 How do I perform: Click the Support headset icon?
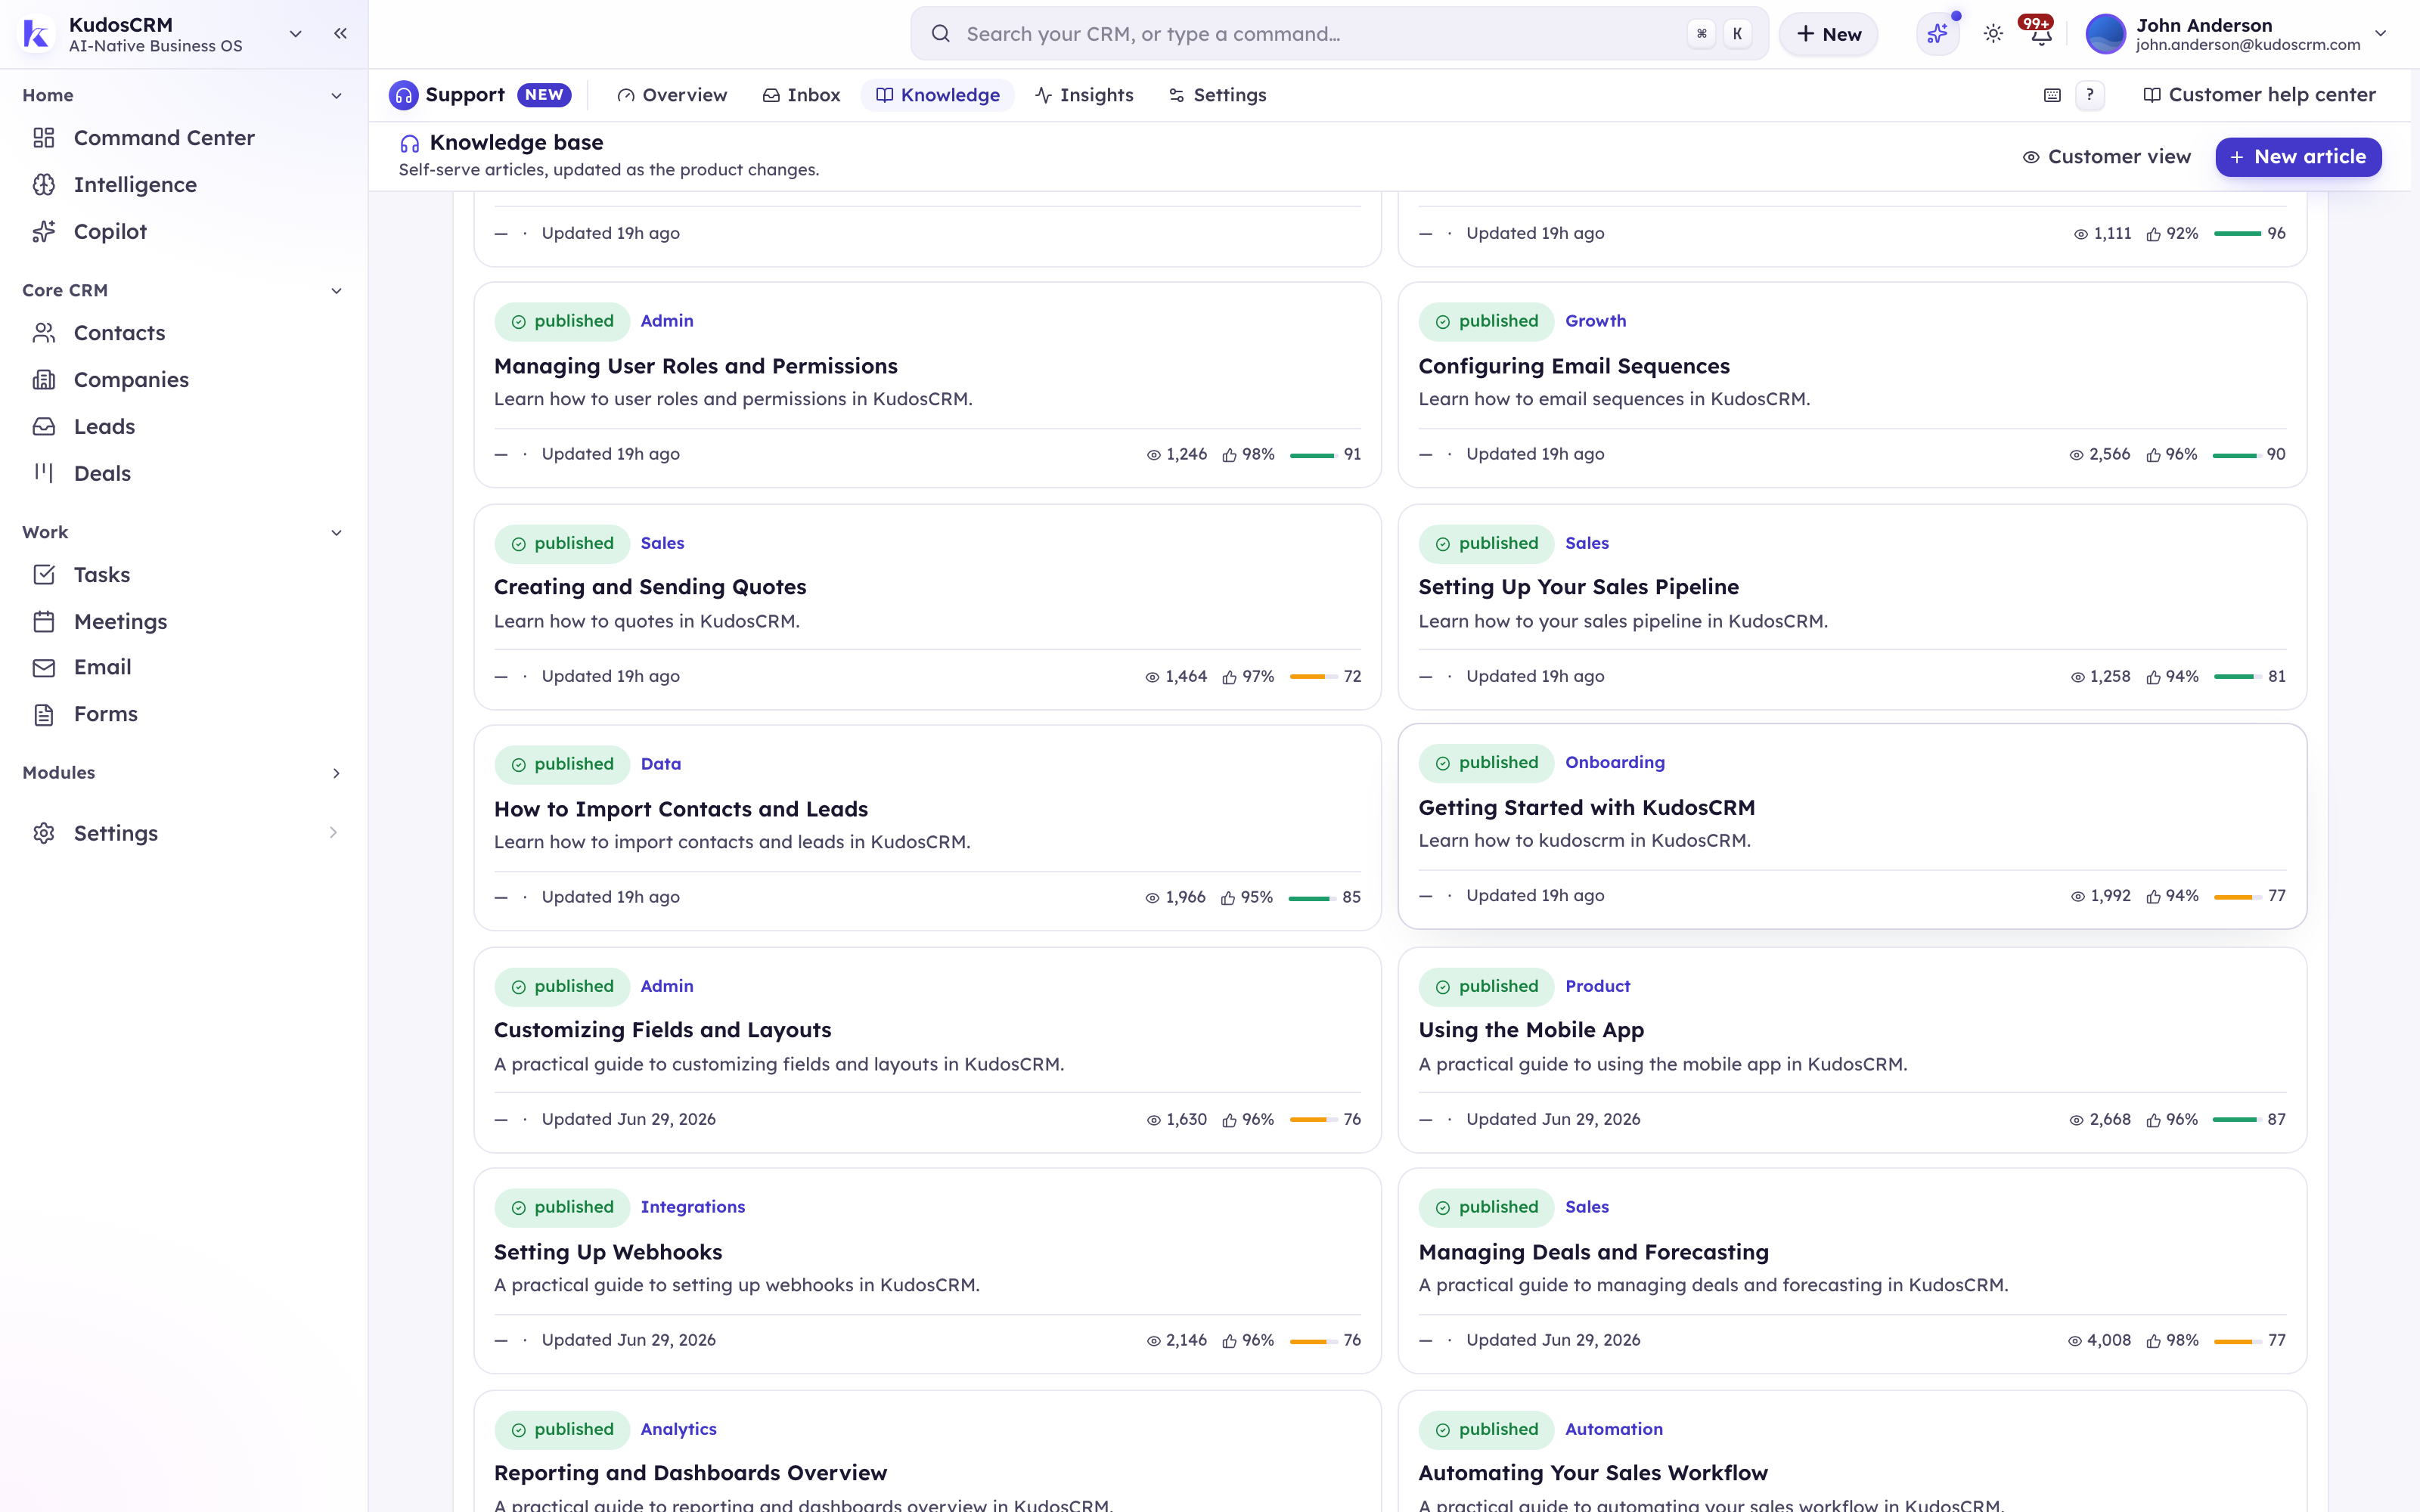pyautogui.click(x=403, y=95)
